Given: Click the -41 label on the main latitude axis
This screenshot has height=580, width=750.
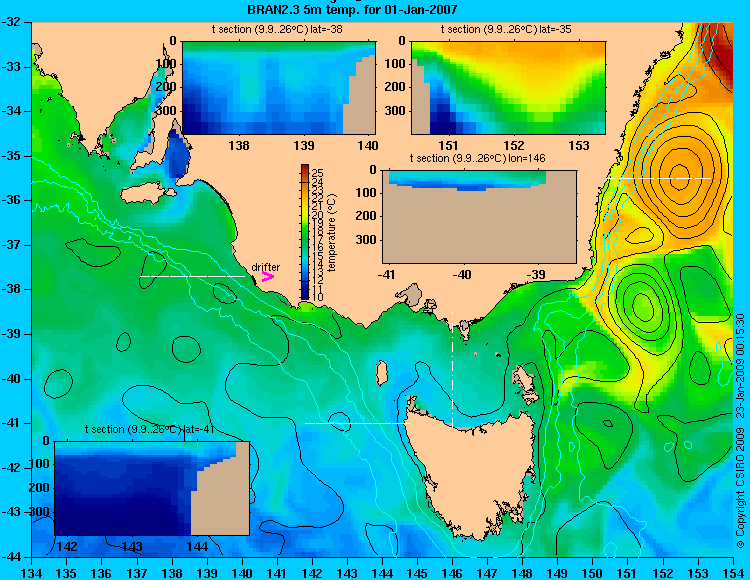Looking at the screenshot, I should pyautogui.click(x=9, y=423).
